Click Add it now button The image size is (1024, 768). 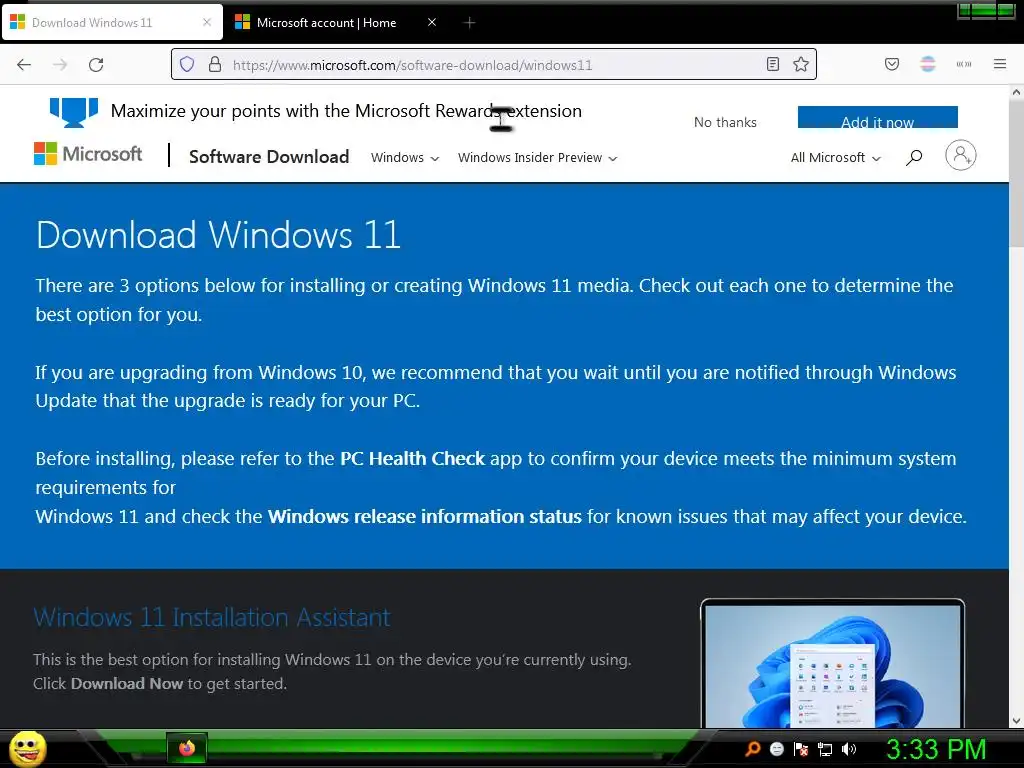878,118
